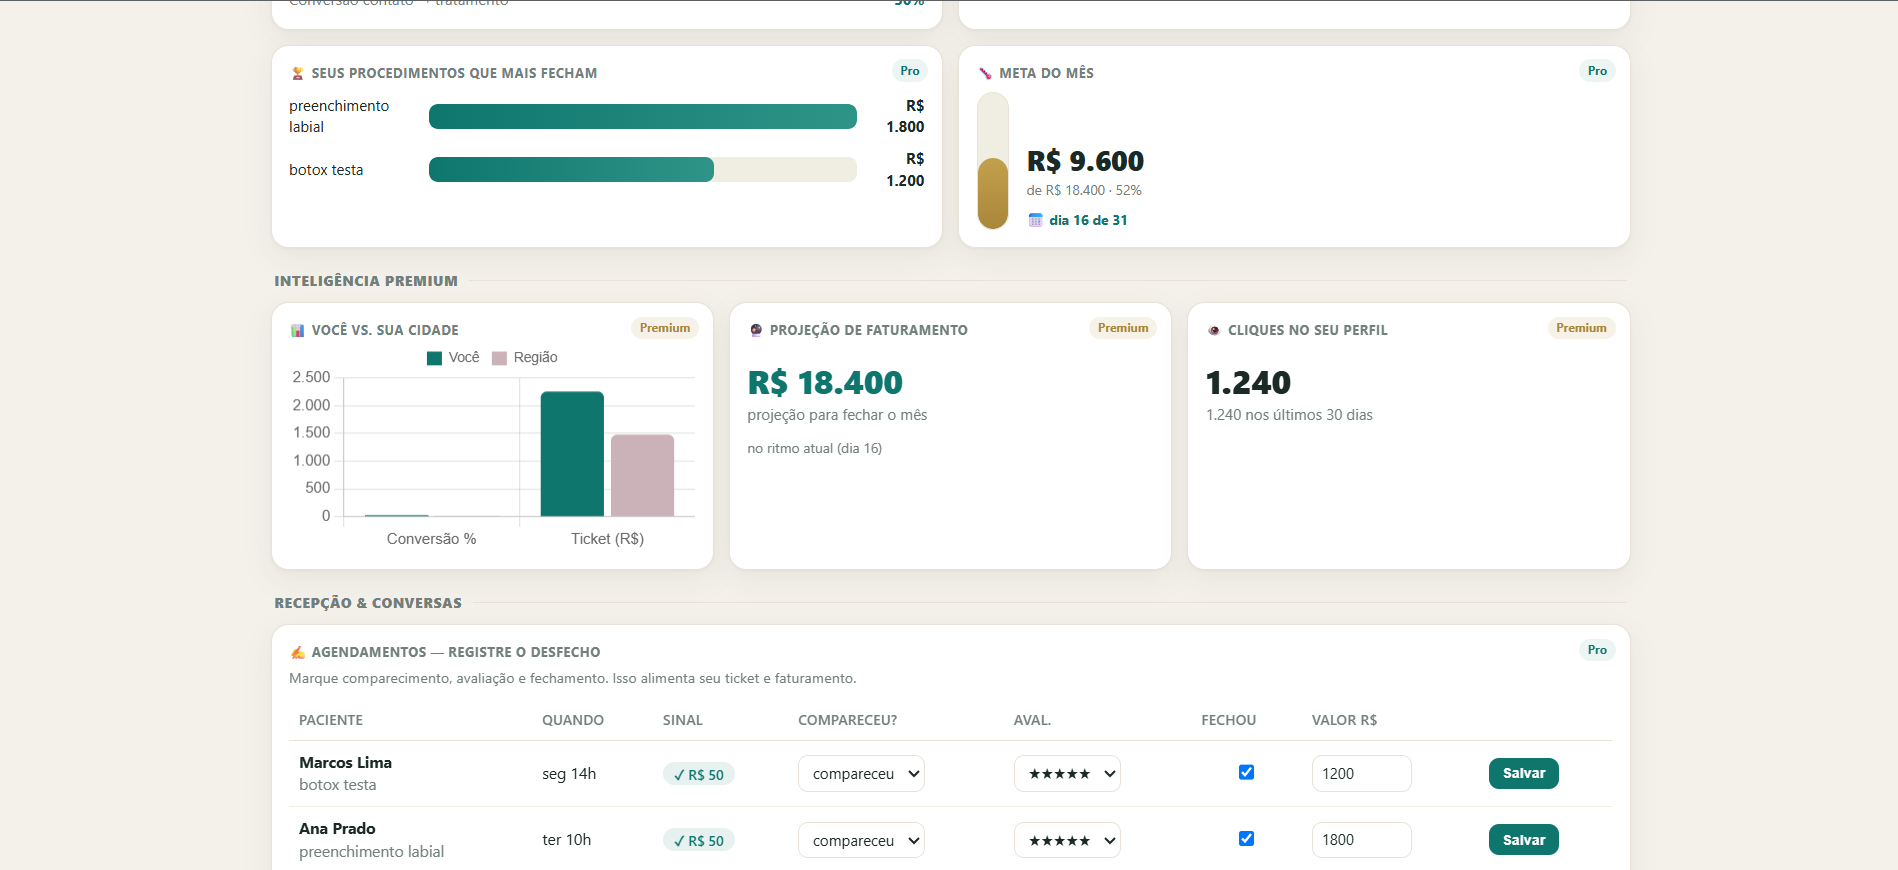1898x870 pixels.
Task: Click the writing hand icon beside Agendamentos
Action: [x=297, y=652]
